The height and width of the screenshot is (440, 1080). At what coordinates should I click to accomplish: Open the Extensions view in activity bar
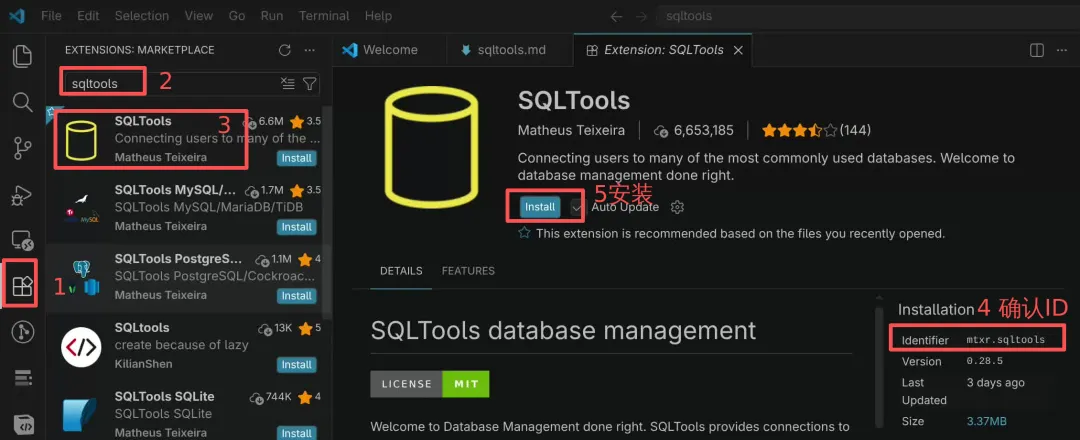pos(23,286)
